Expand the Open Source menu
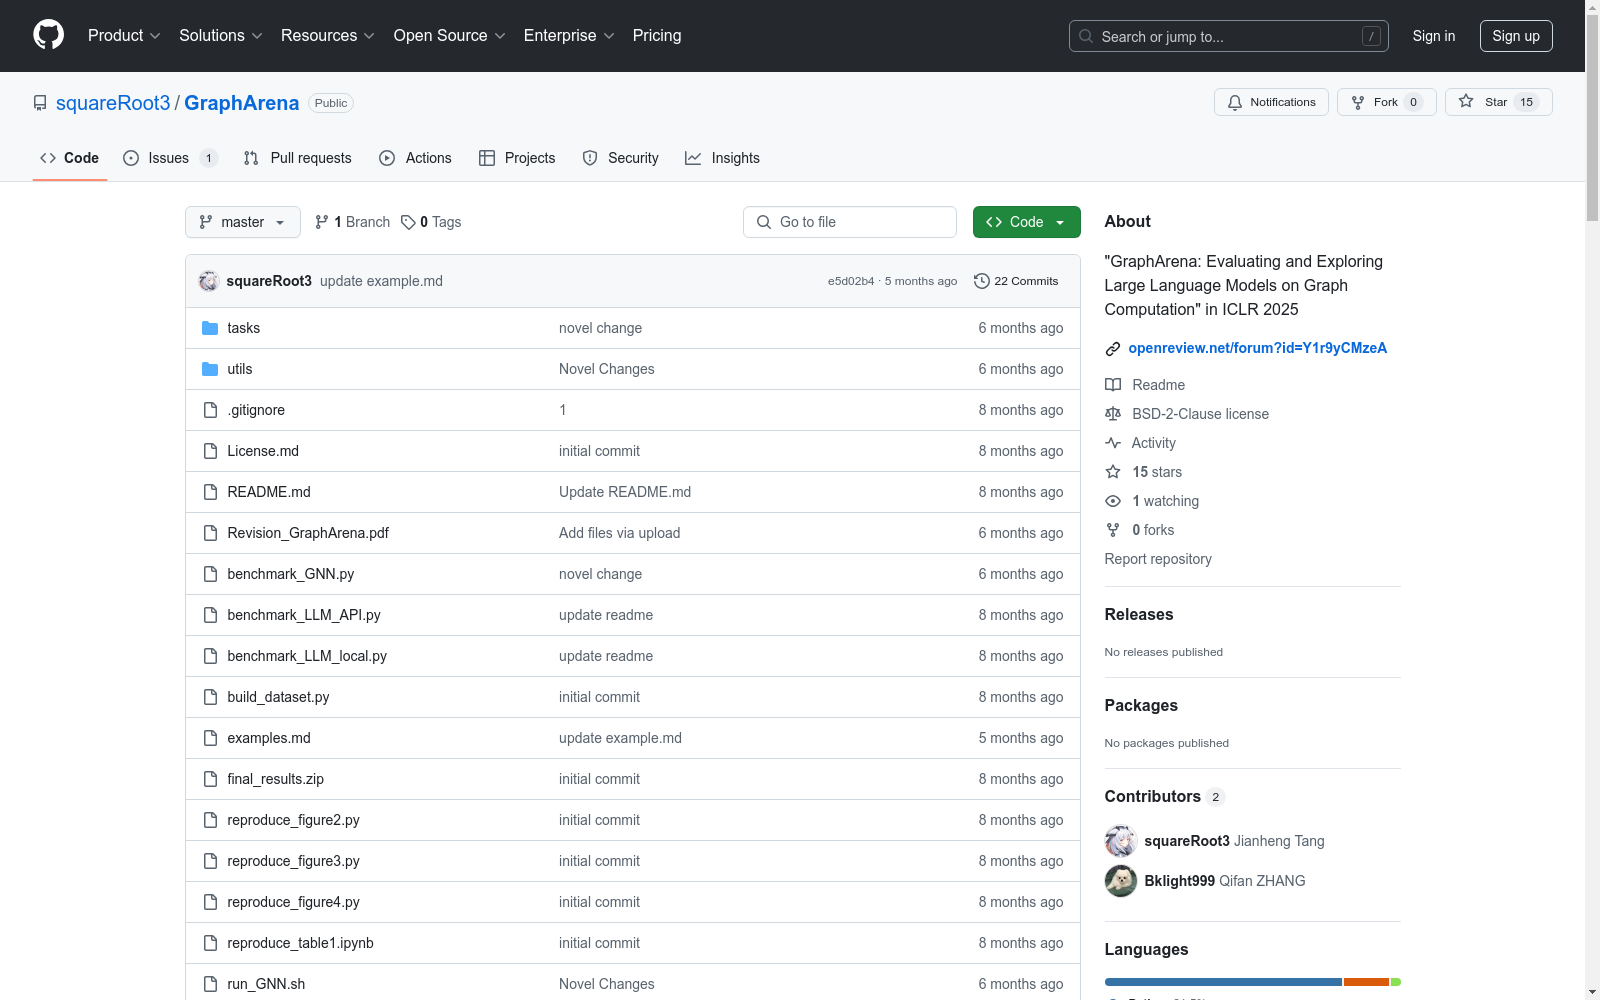Viewport: 1600px width, 1000px height. point(450,36)
